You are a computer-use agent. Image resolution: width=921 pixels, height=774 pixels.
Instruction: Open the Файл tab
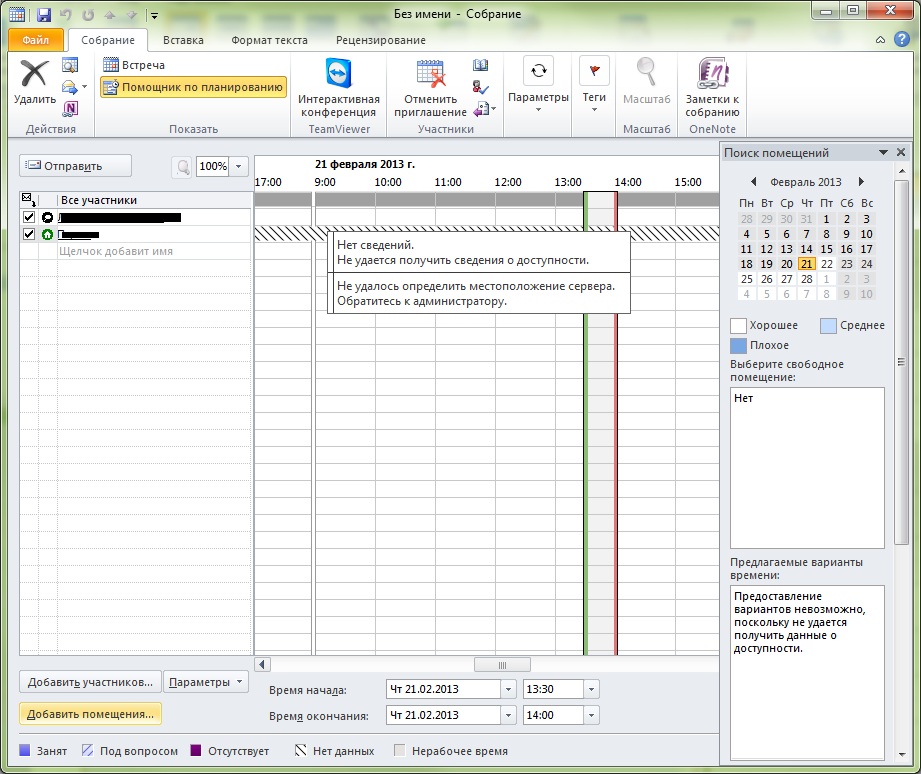coord(36,39)
